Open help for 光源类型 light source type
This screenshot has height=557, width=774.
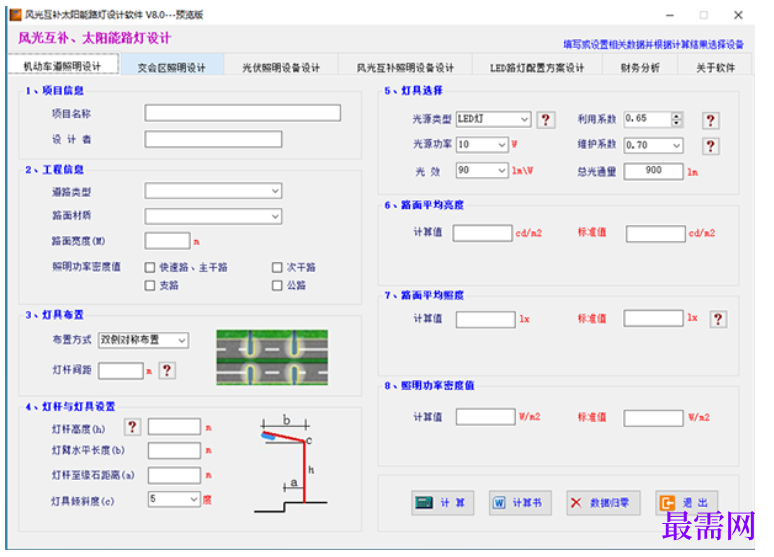coord(545,119)
